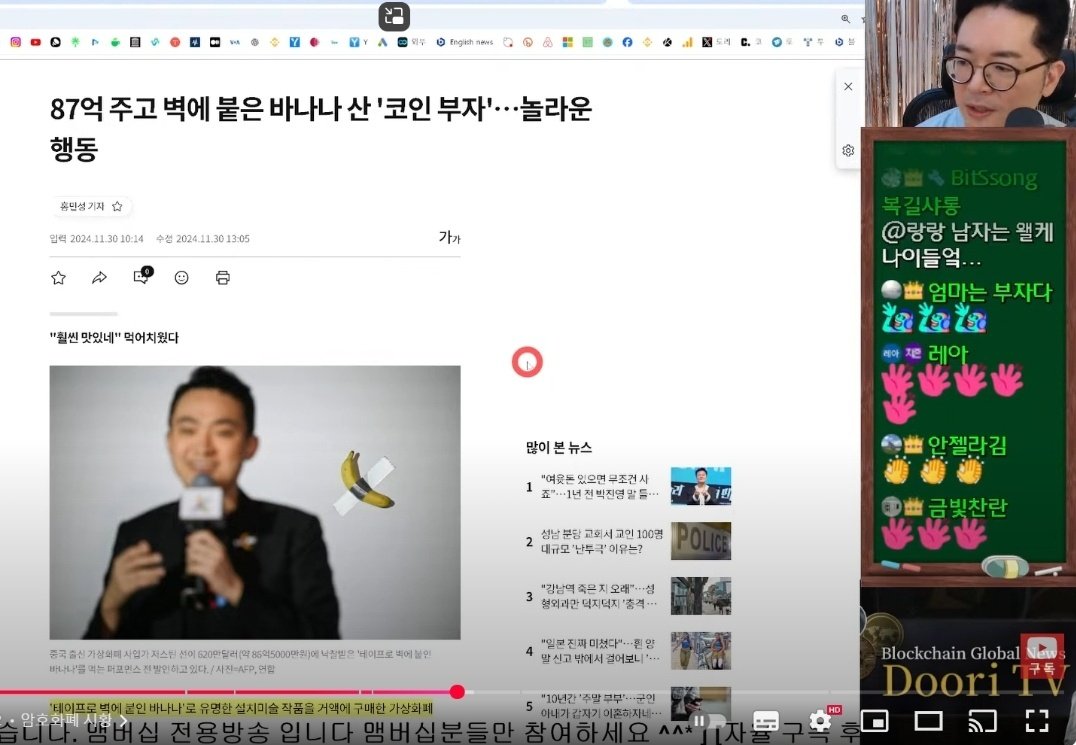
Task: Click the smiley reaction icon
Action: [181, 278]
